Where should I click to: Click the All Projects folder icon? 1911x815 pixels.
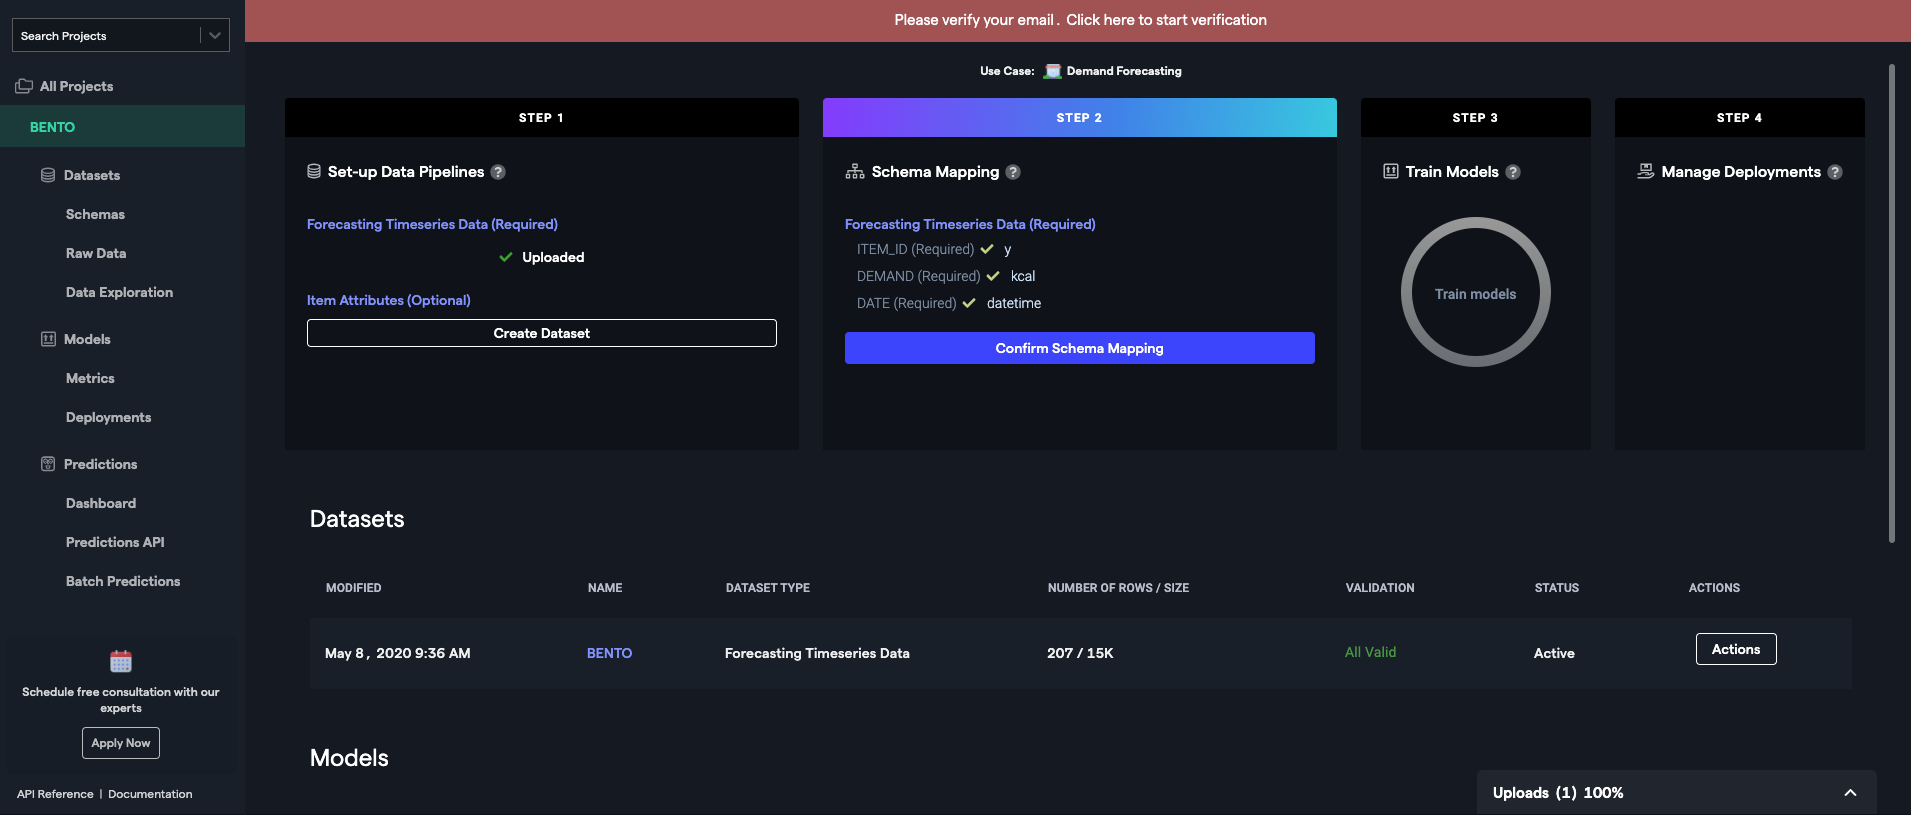tap(24, 86)
